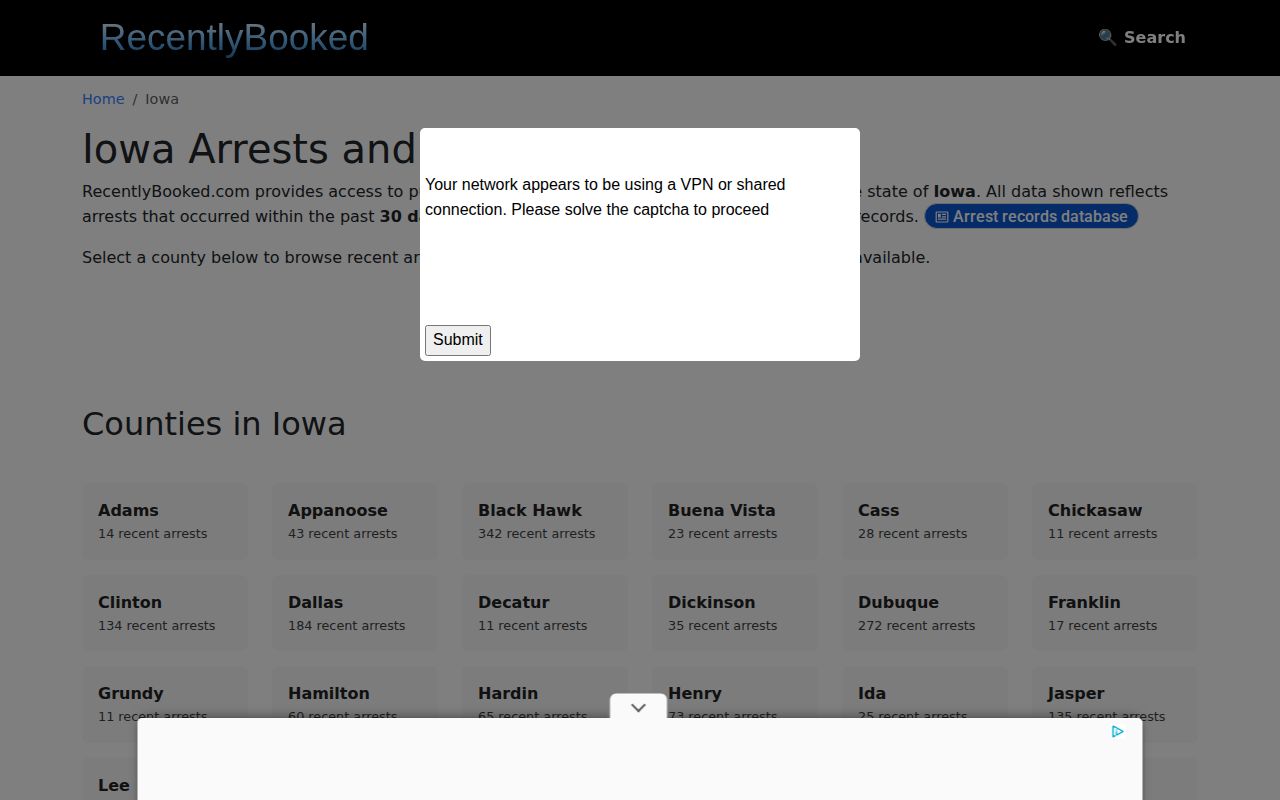Select Black Hawk county card
This screenshot has width=1280, height=800.
545,521
